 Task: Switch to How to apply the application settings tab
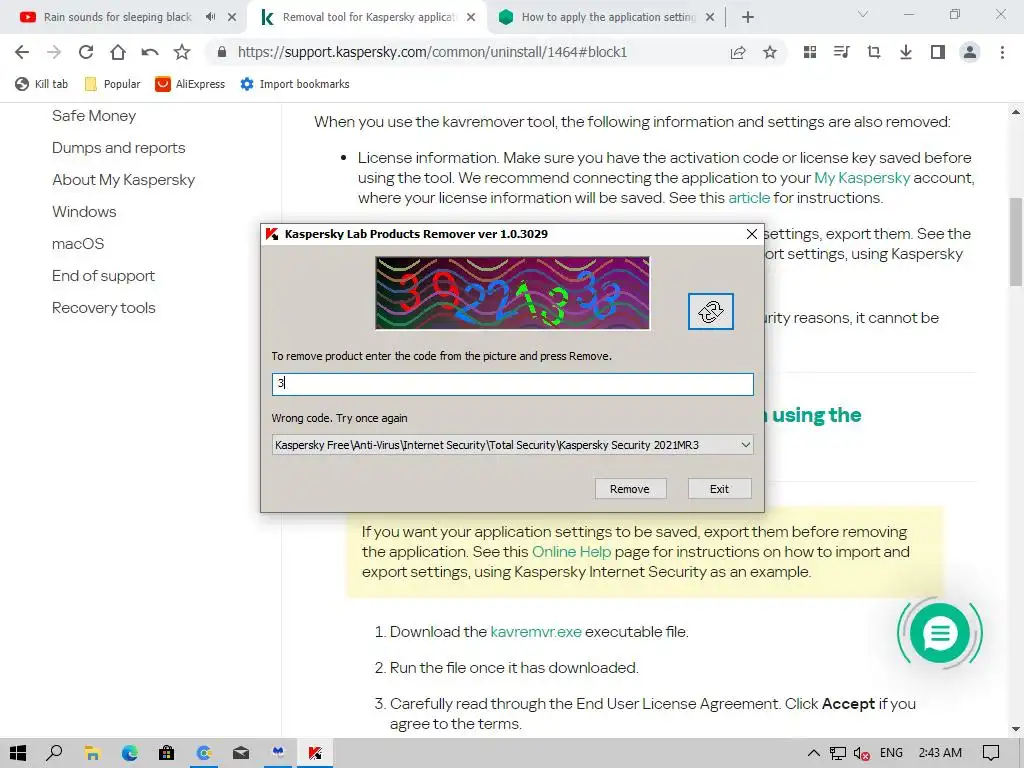click(607, 17)
